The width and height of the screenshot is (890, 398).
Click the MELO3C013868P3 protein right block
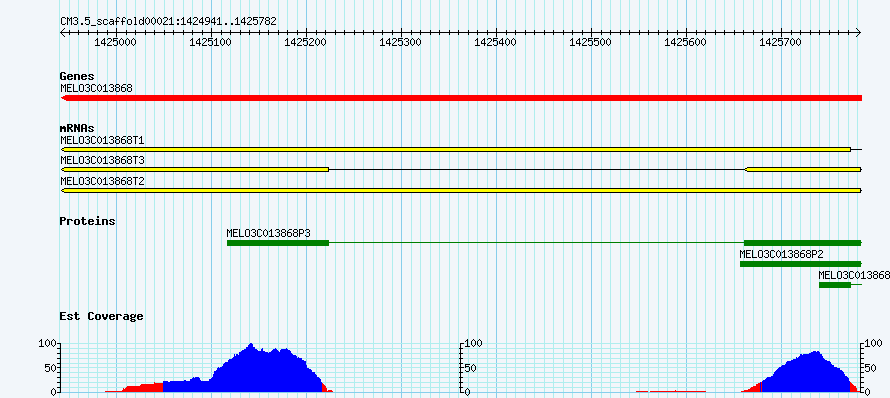click(x=803, y=243)
